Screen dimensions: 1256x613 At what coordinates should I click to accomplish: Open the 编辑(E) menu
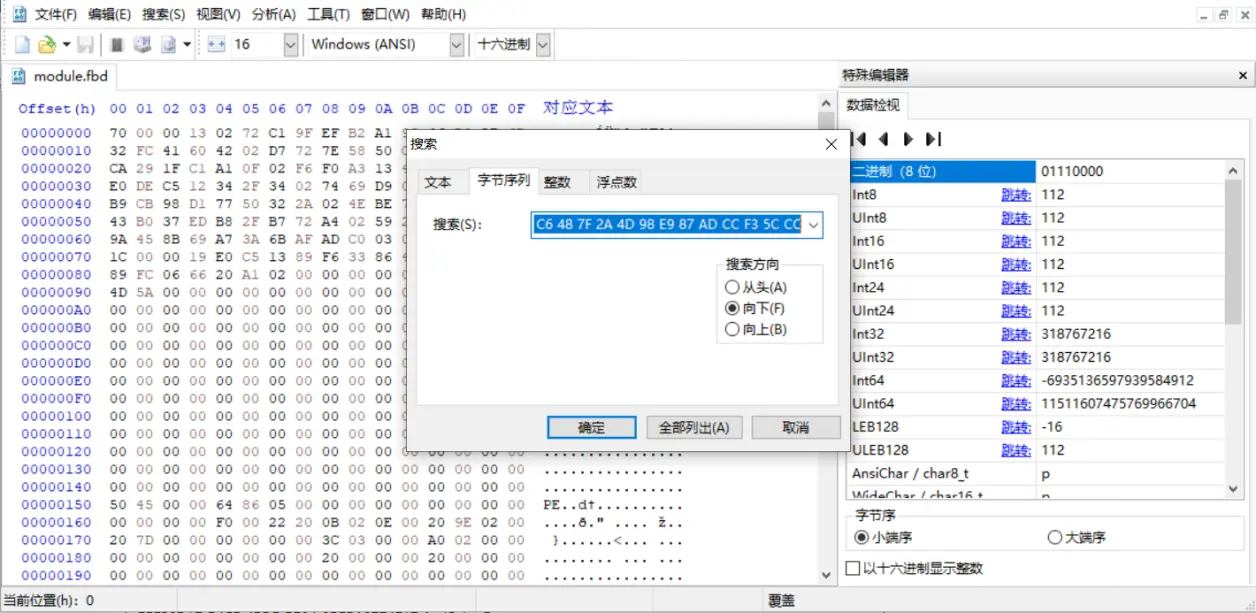[109, 14]
